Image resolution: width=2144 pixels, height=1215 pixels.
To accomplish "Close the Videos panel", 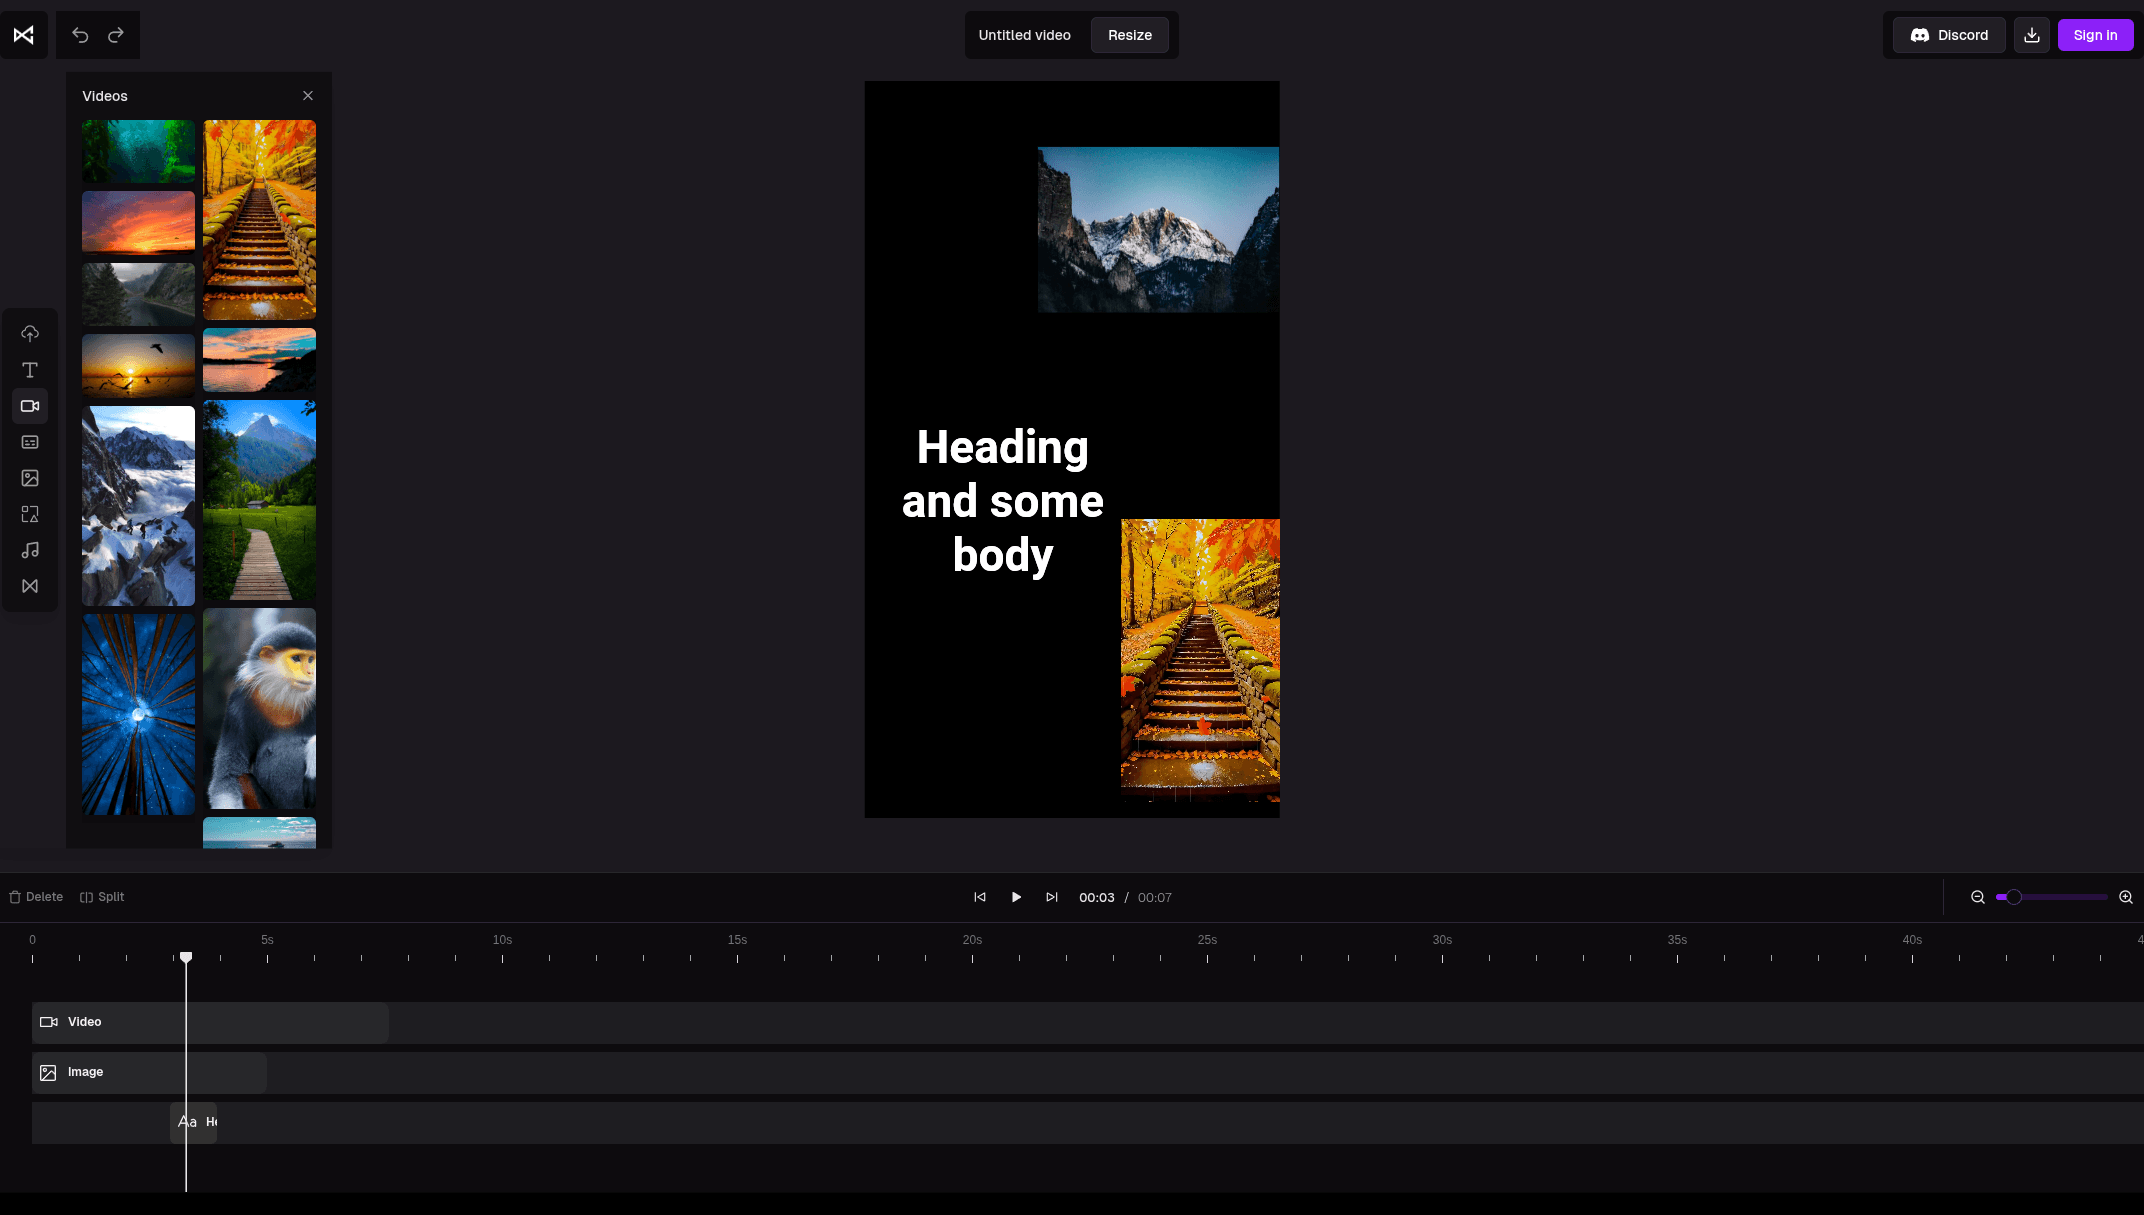I will 308,95.
